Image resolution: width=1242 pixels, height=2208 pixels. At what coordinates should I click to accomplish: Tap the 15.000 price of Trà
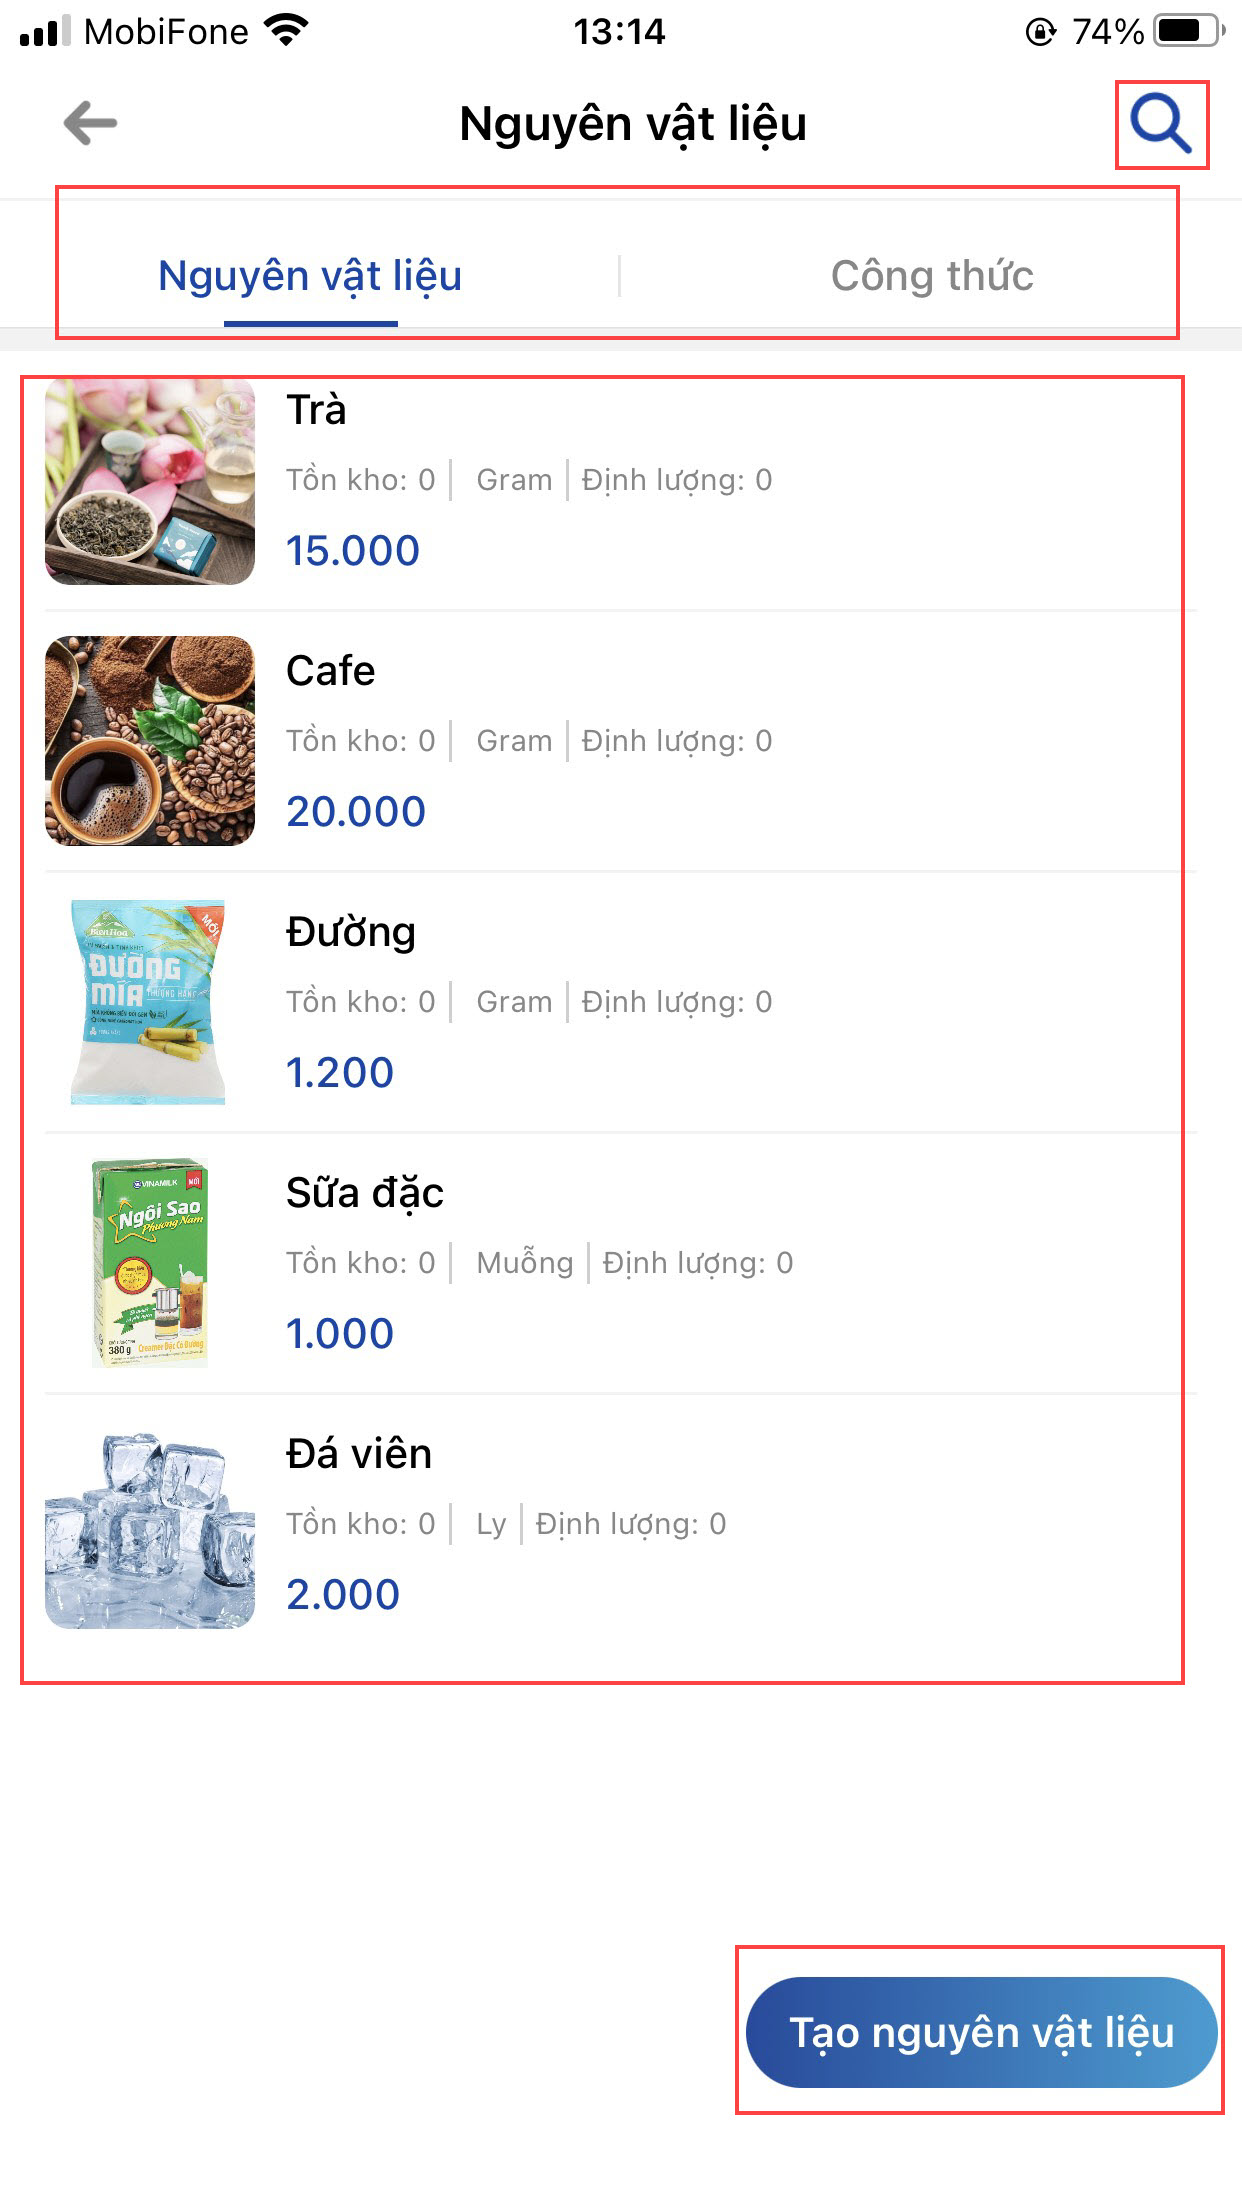point(352,551)
